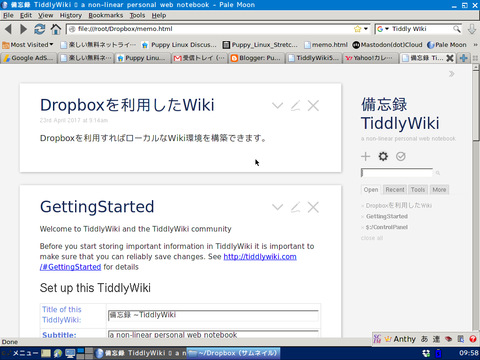Image resolution: width=480 pixels, height=360 pixels.
Task: Open a new tab with the plus button
Action: (463, 58)
